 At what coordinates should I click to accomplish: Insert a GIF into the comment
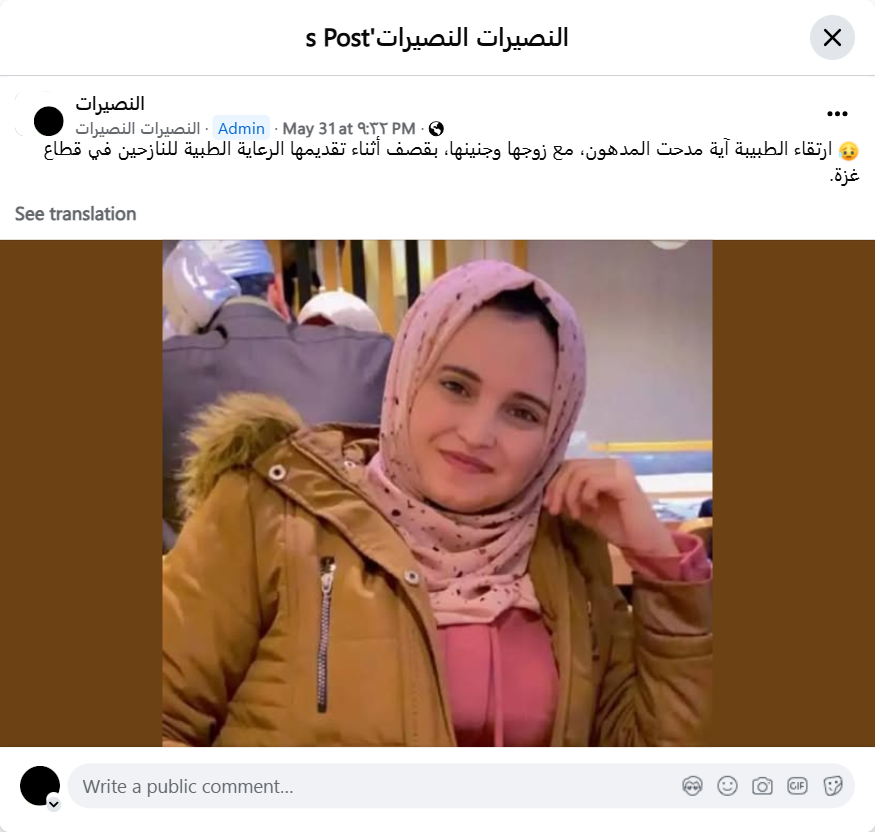797,786
